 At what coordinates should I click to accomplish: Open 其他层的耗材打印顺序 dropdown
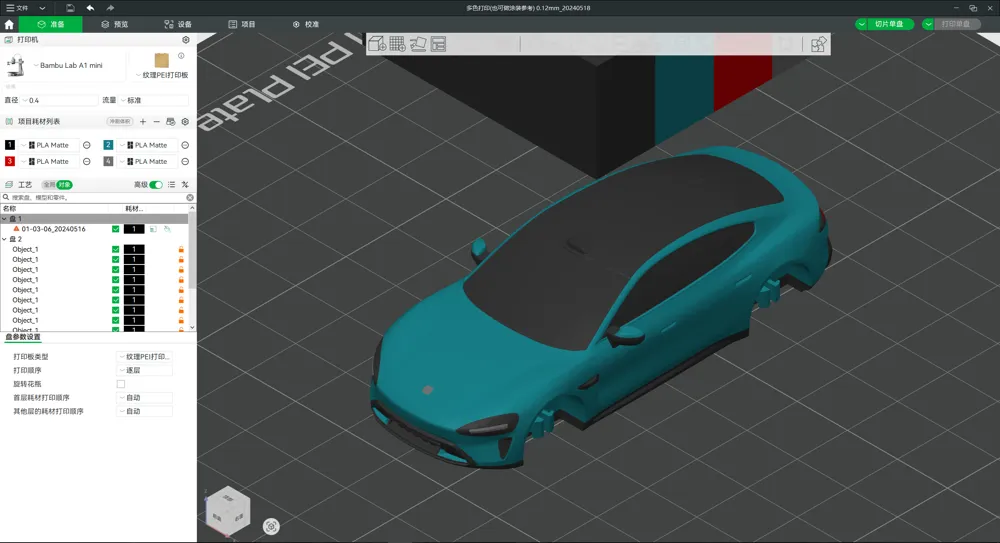[144, 412]
